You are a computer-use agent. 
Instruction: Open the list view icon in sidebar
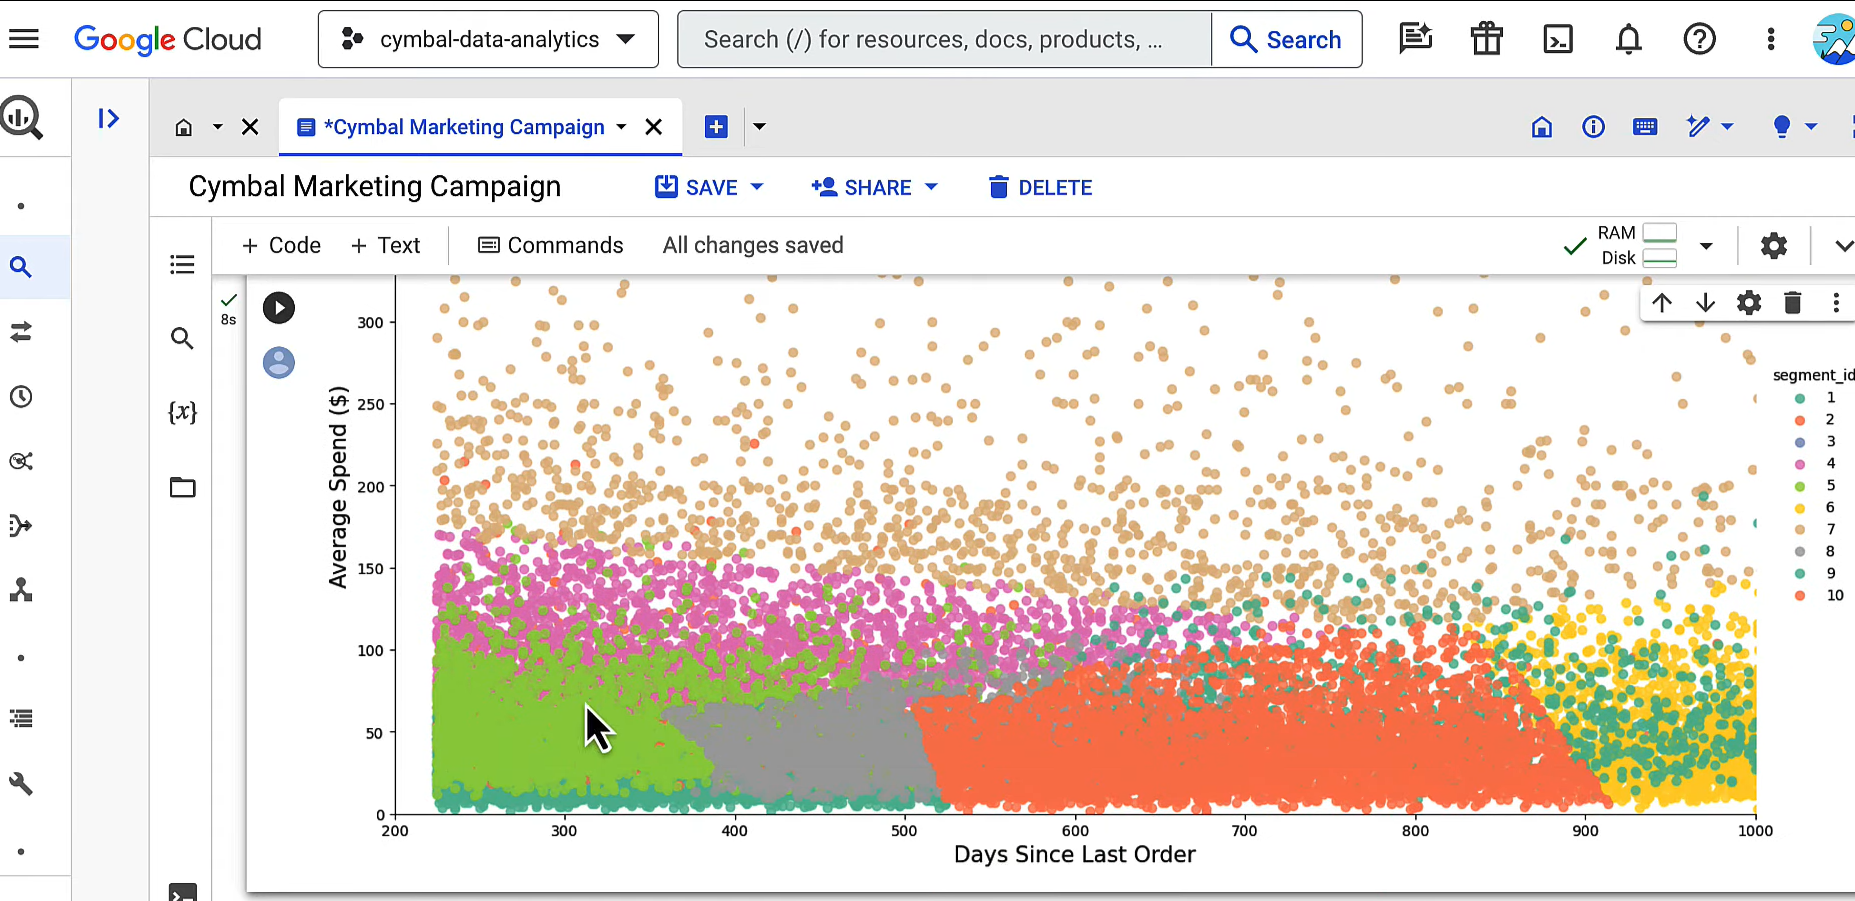[21, 718]
